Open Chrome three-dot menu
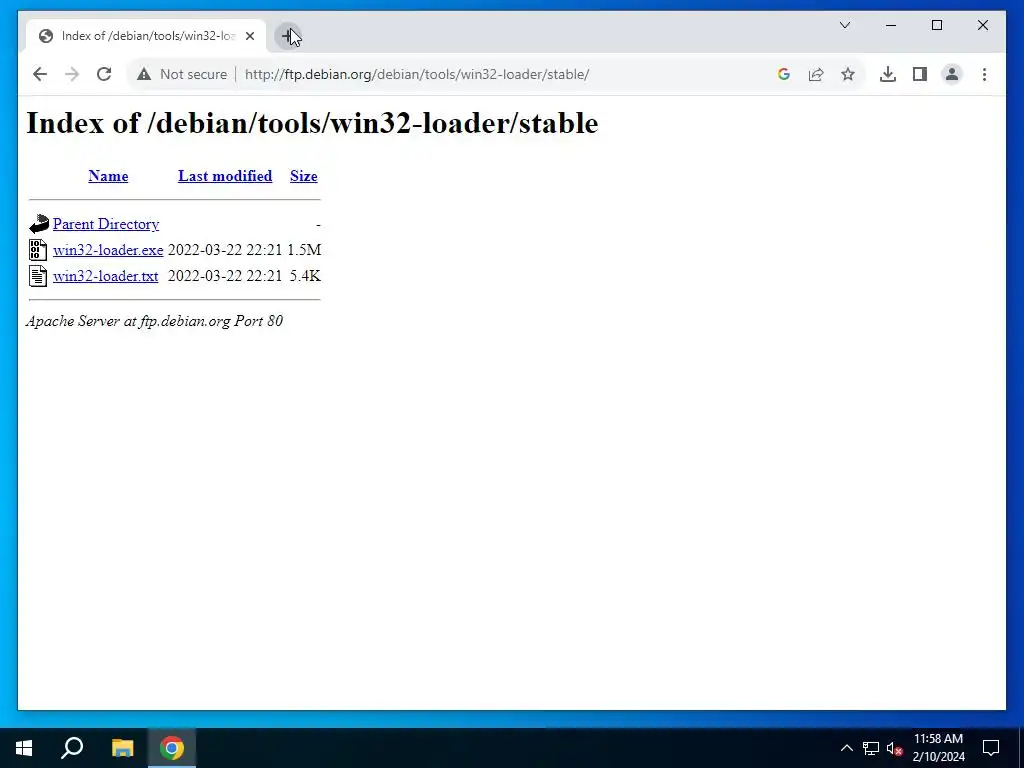The width and height of the screenshot is (1024, 768). point(984,74)
